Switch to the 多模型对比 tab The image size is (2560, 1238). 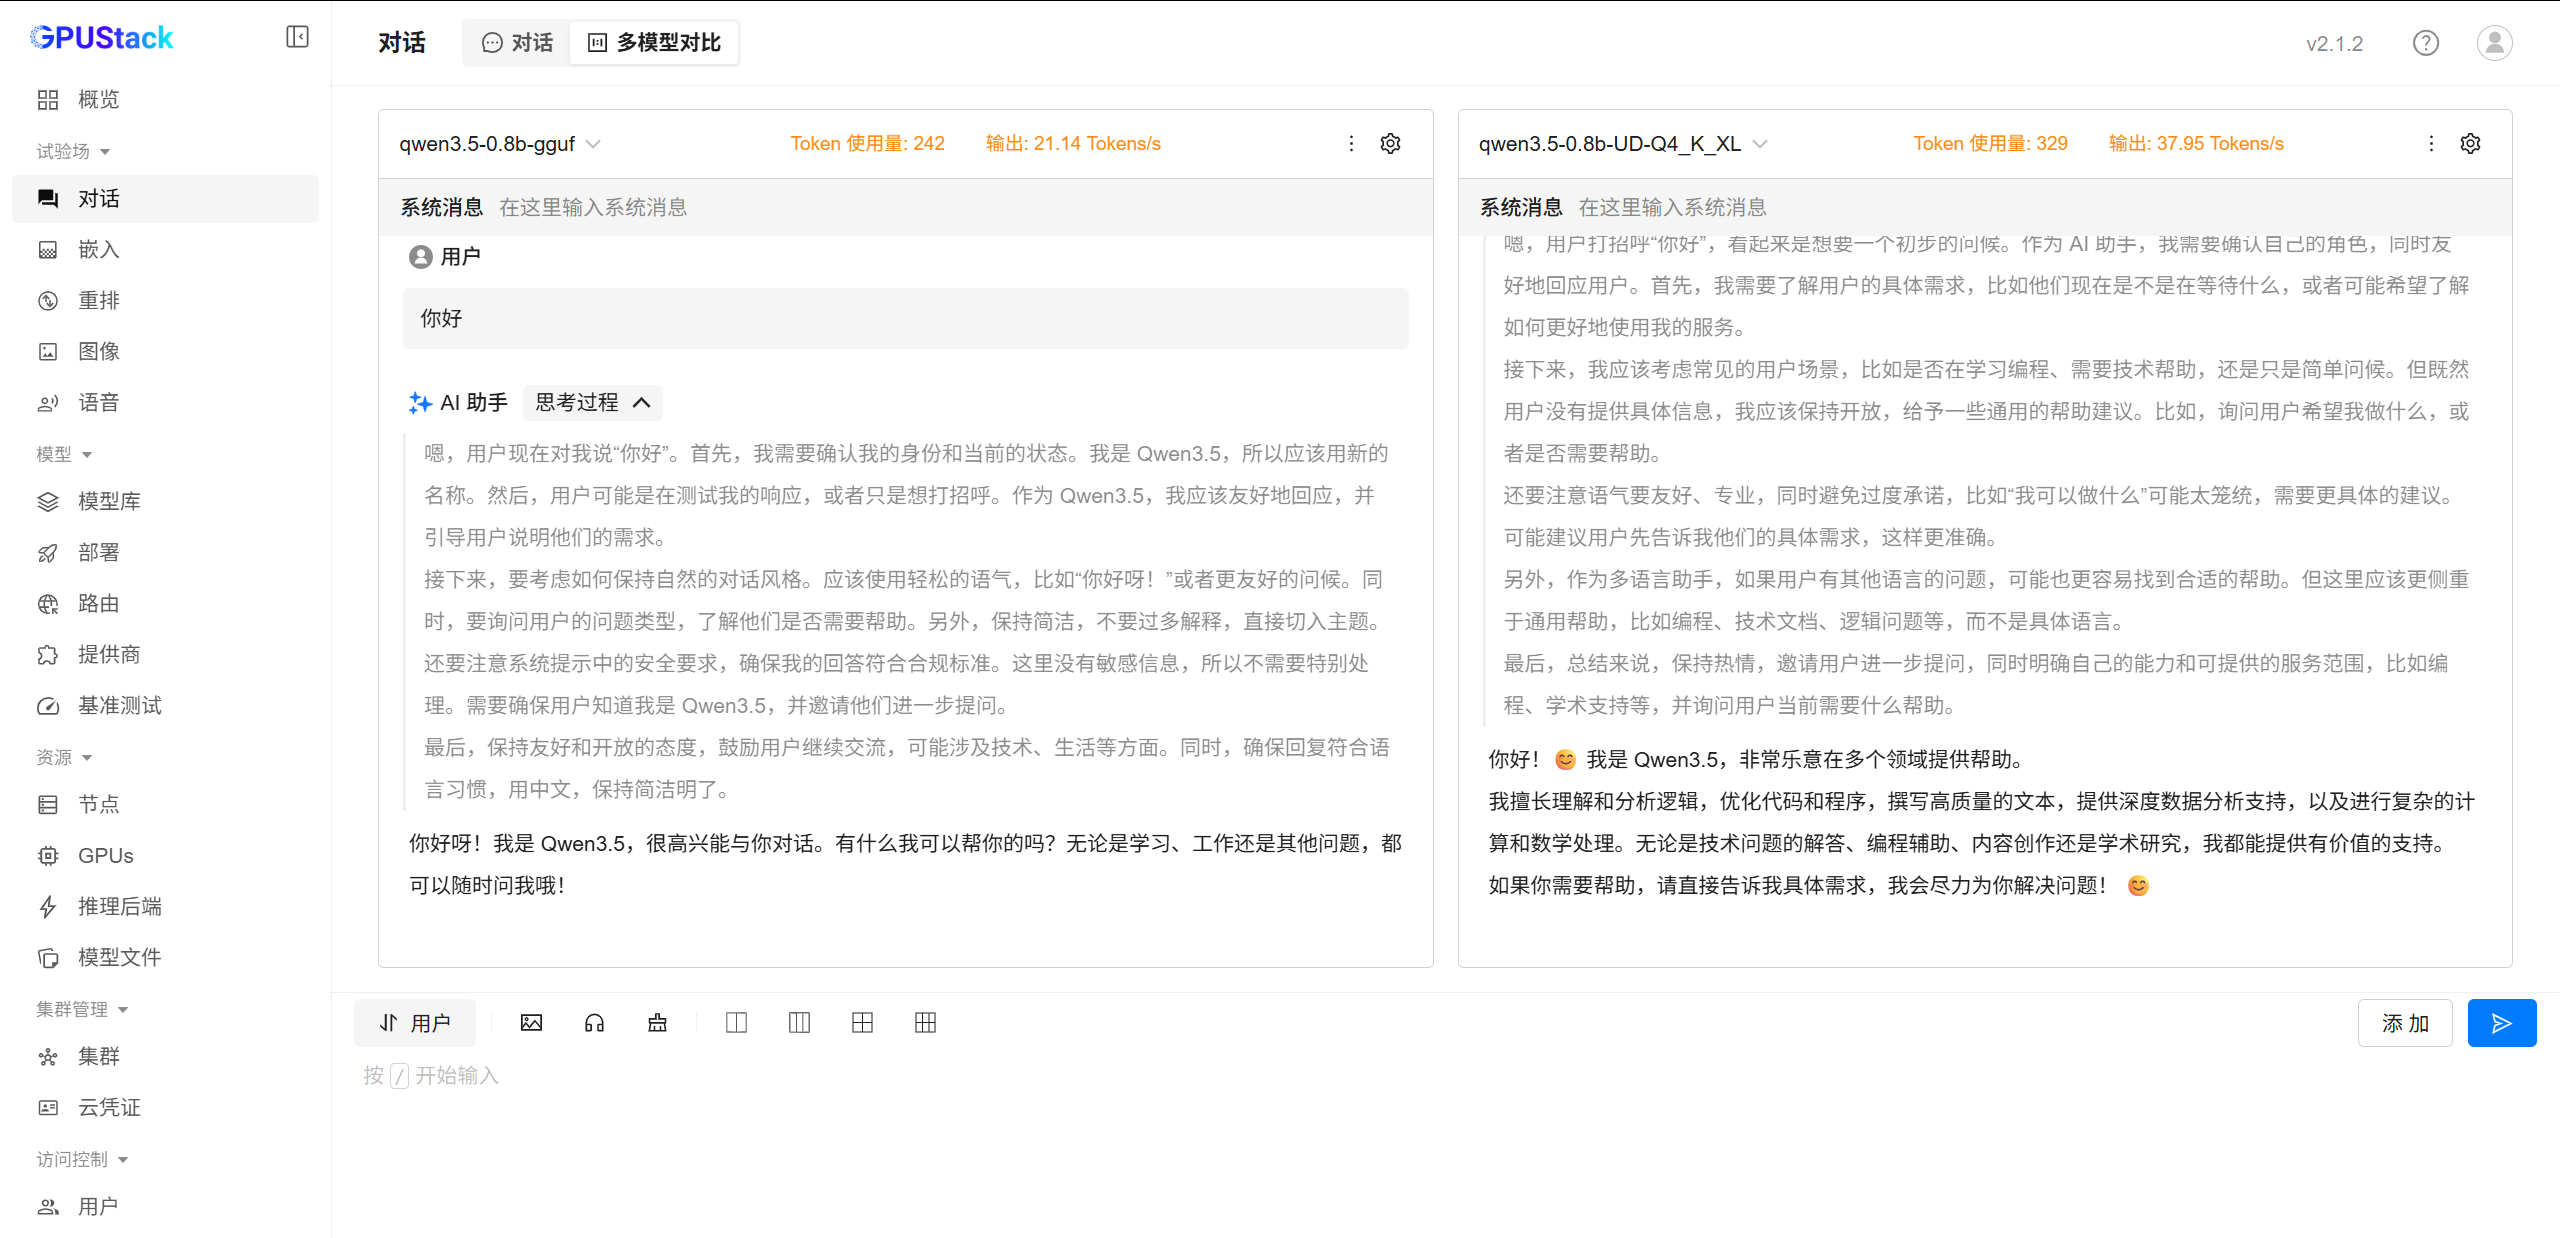654,43
